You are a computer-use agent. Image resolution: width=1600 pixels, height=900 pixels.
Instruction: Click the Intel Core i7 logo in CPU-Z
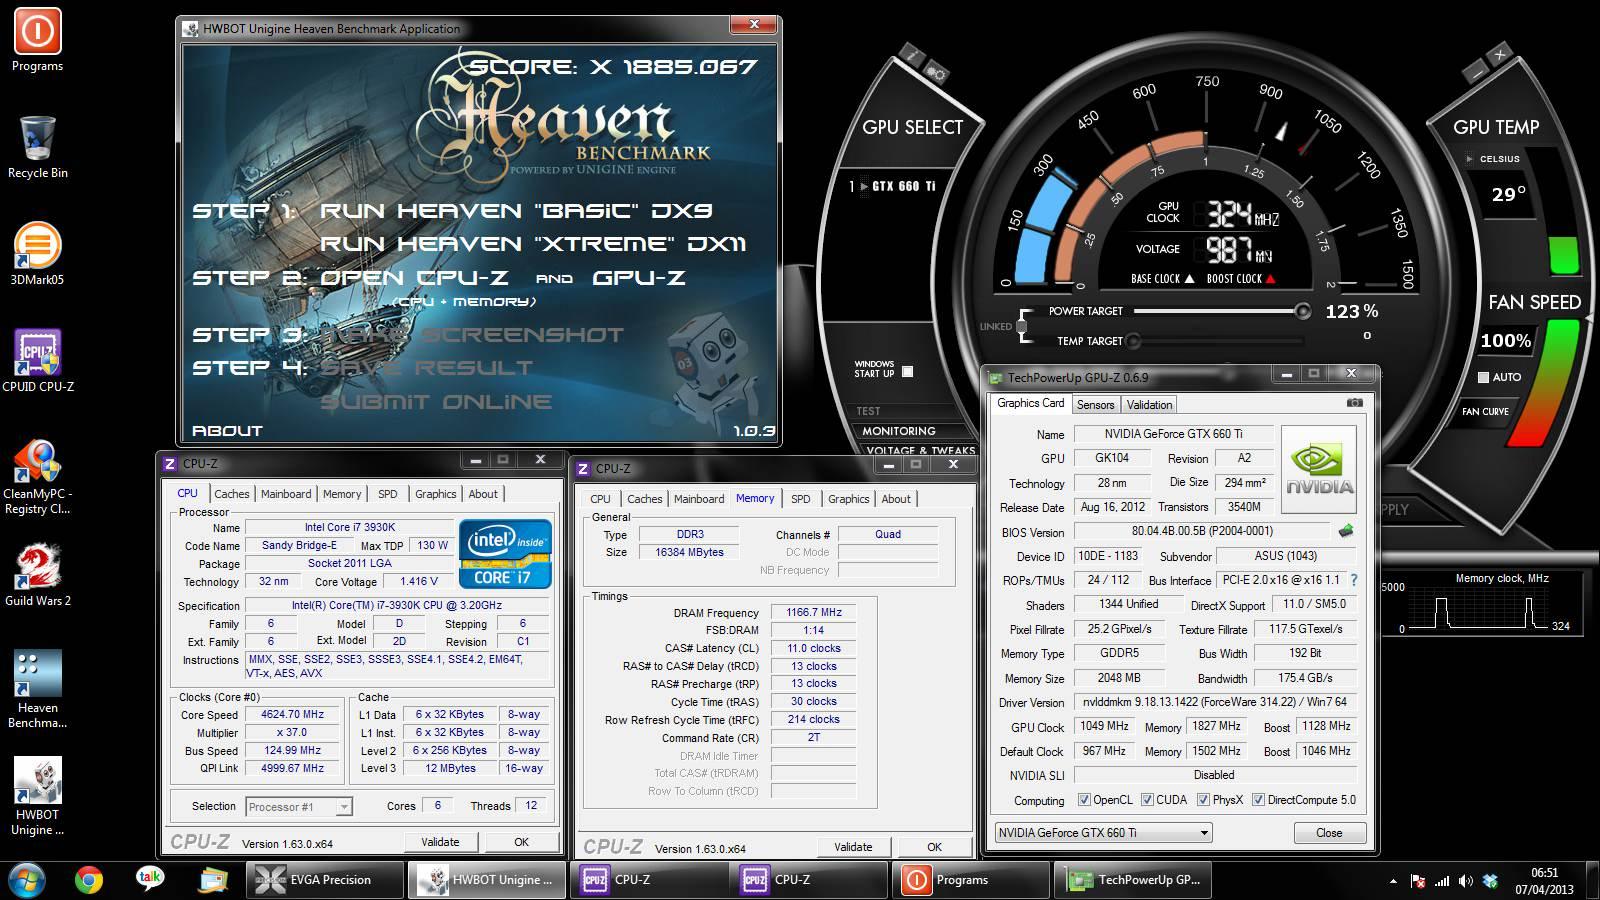(x=505, y=553)
